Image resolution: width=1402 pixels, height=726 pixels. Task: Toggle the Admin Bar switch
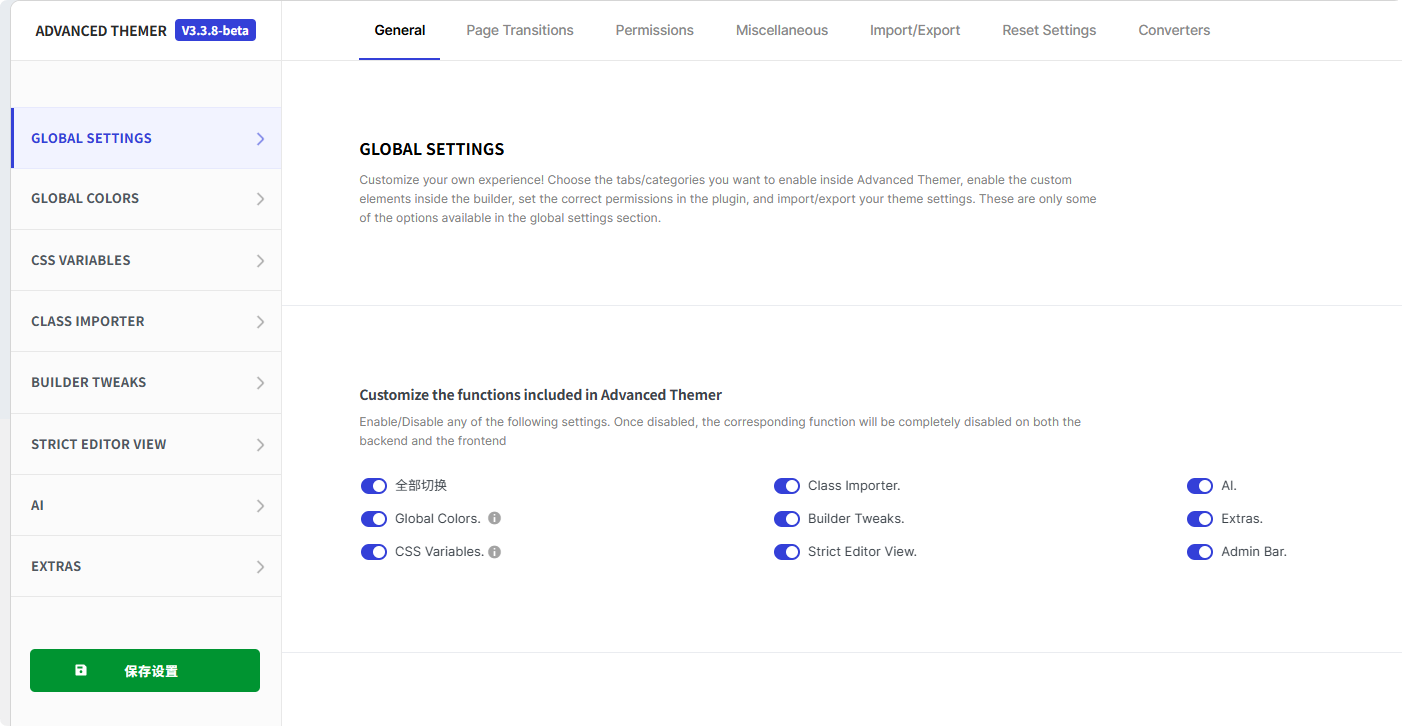[1200, 552]
